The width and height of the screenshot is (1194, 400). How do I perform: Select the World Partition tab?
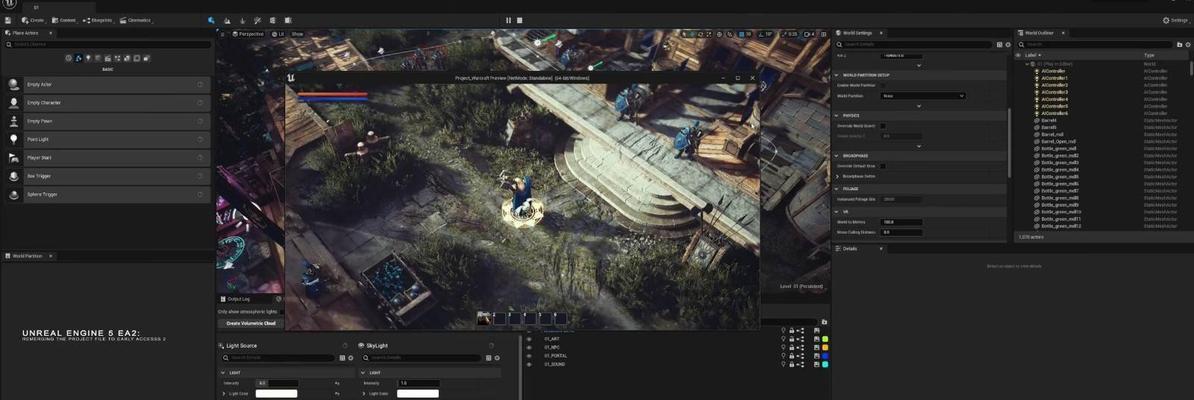27,256
